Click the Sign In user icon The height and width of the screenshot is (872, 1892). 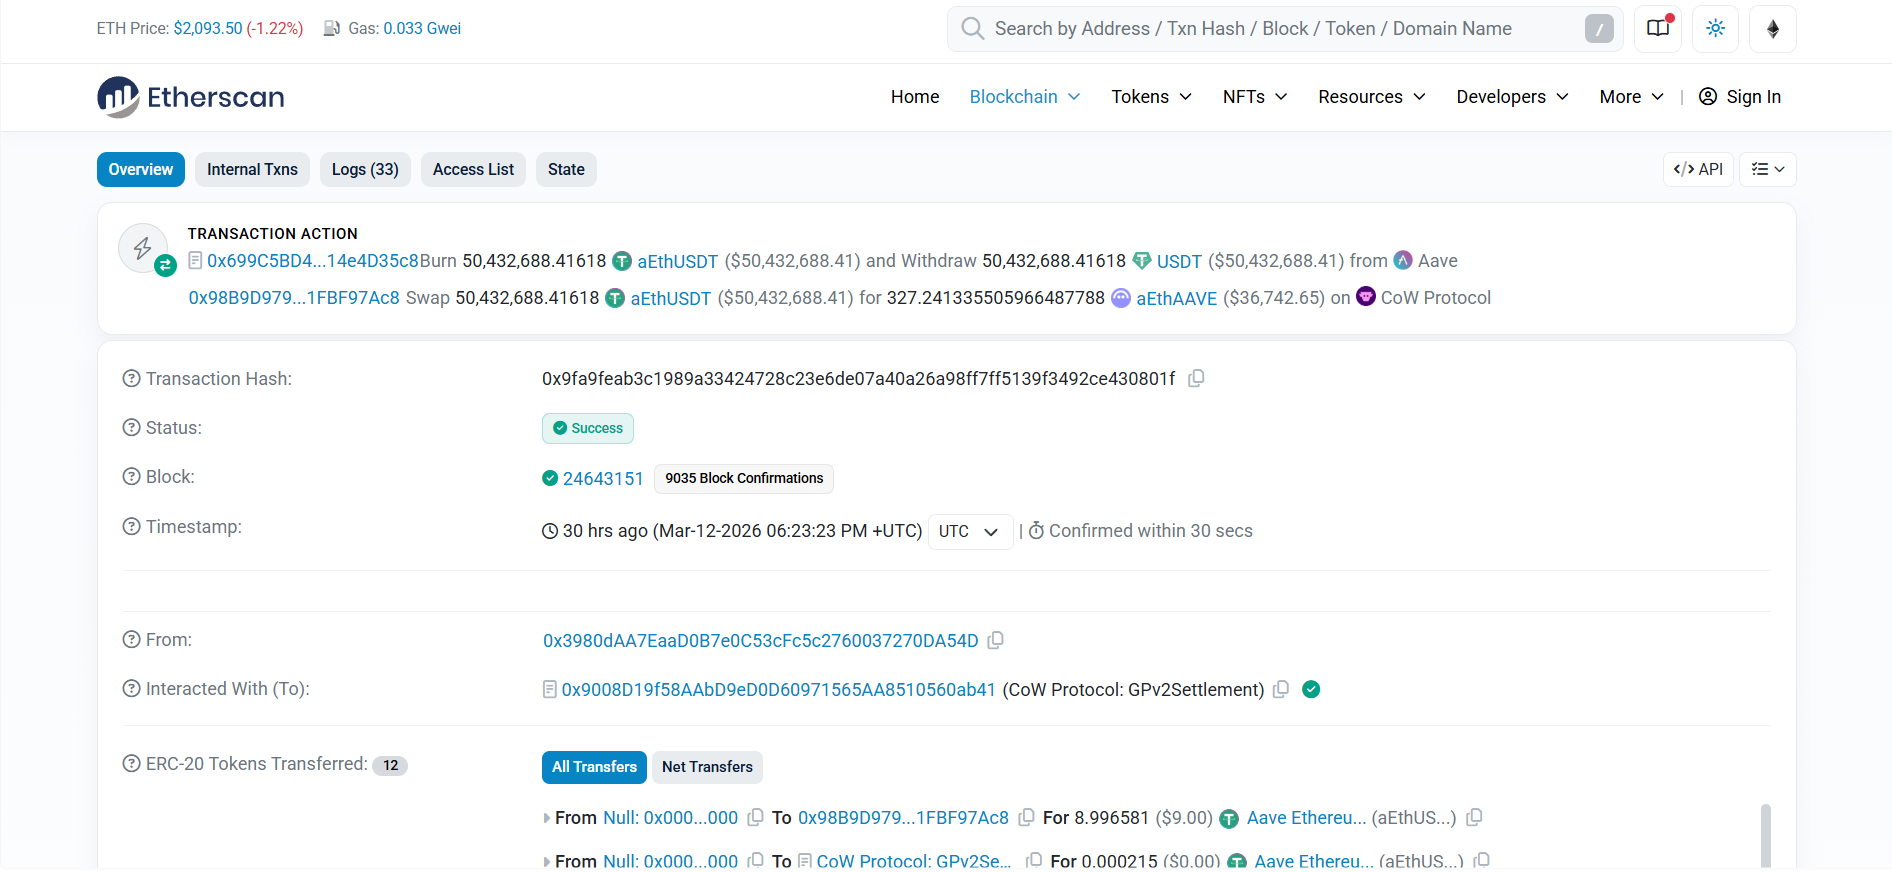click(1708, 96)
